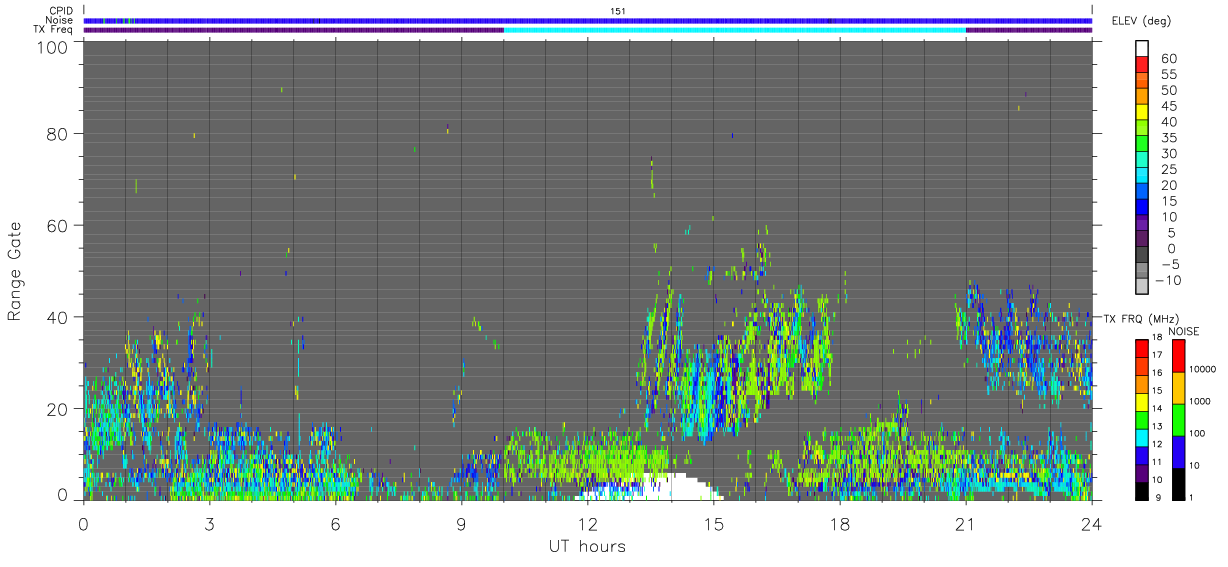Click the 10000 tick on NOISE colorbar
Screen dimensions: 1228x567
click(x=1202, y=369)
